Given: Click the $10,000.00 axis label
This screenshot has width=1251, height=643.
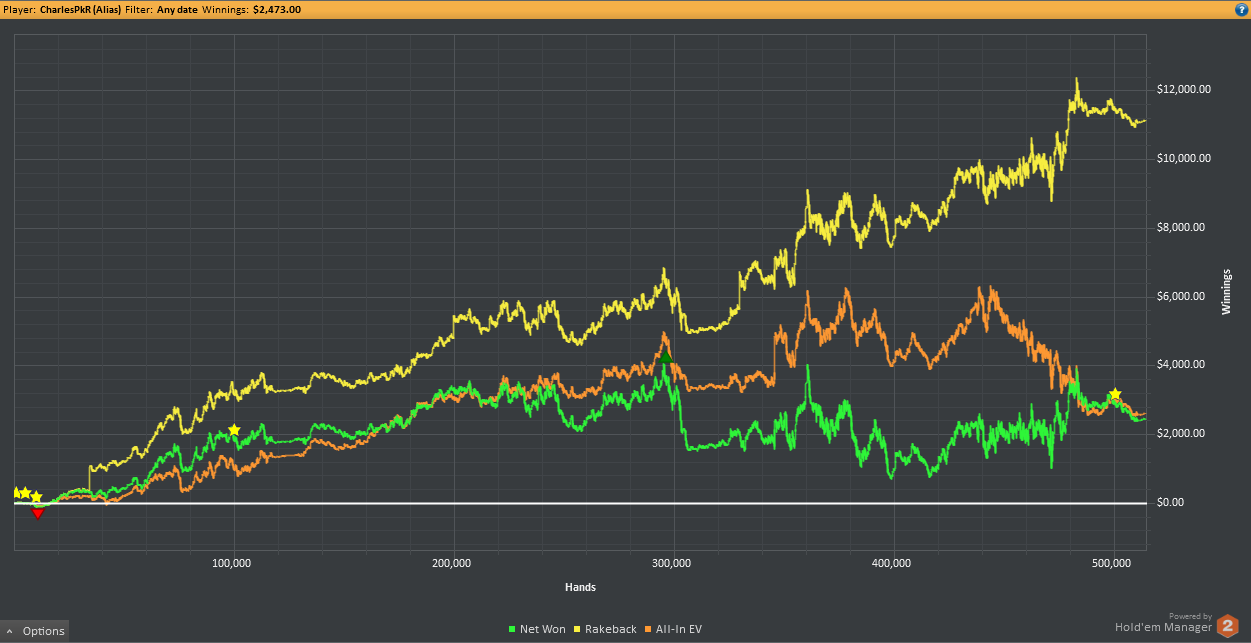Looking at the screenshot, I should (x=1184, y=158).
